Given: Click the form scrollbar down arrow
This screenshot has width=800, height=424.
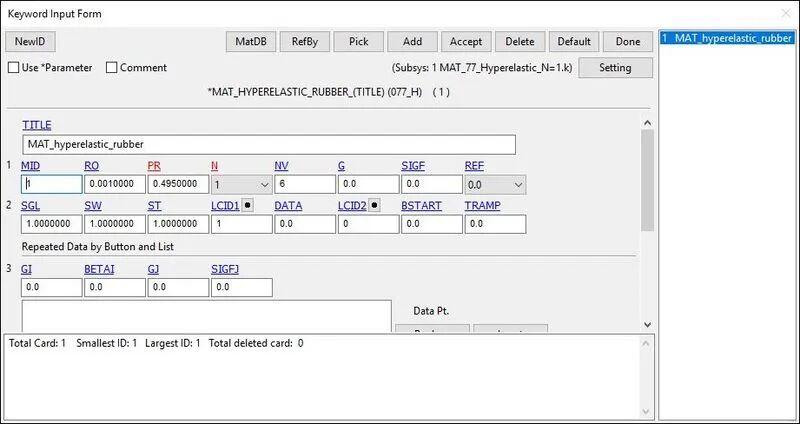Looking at the screenshot, I should click(x=647, y=325).
